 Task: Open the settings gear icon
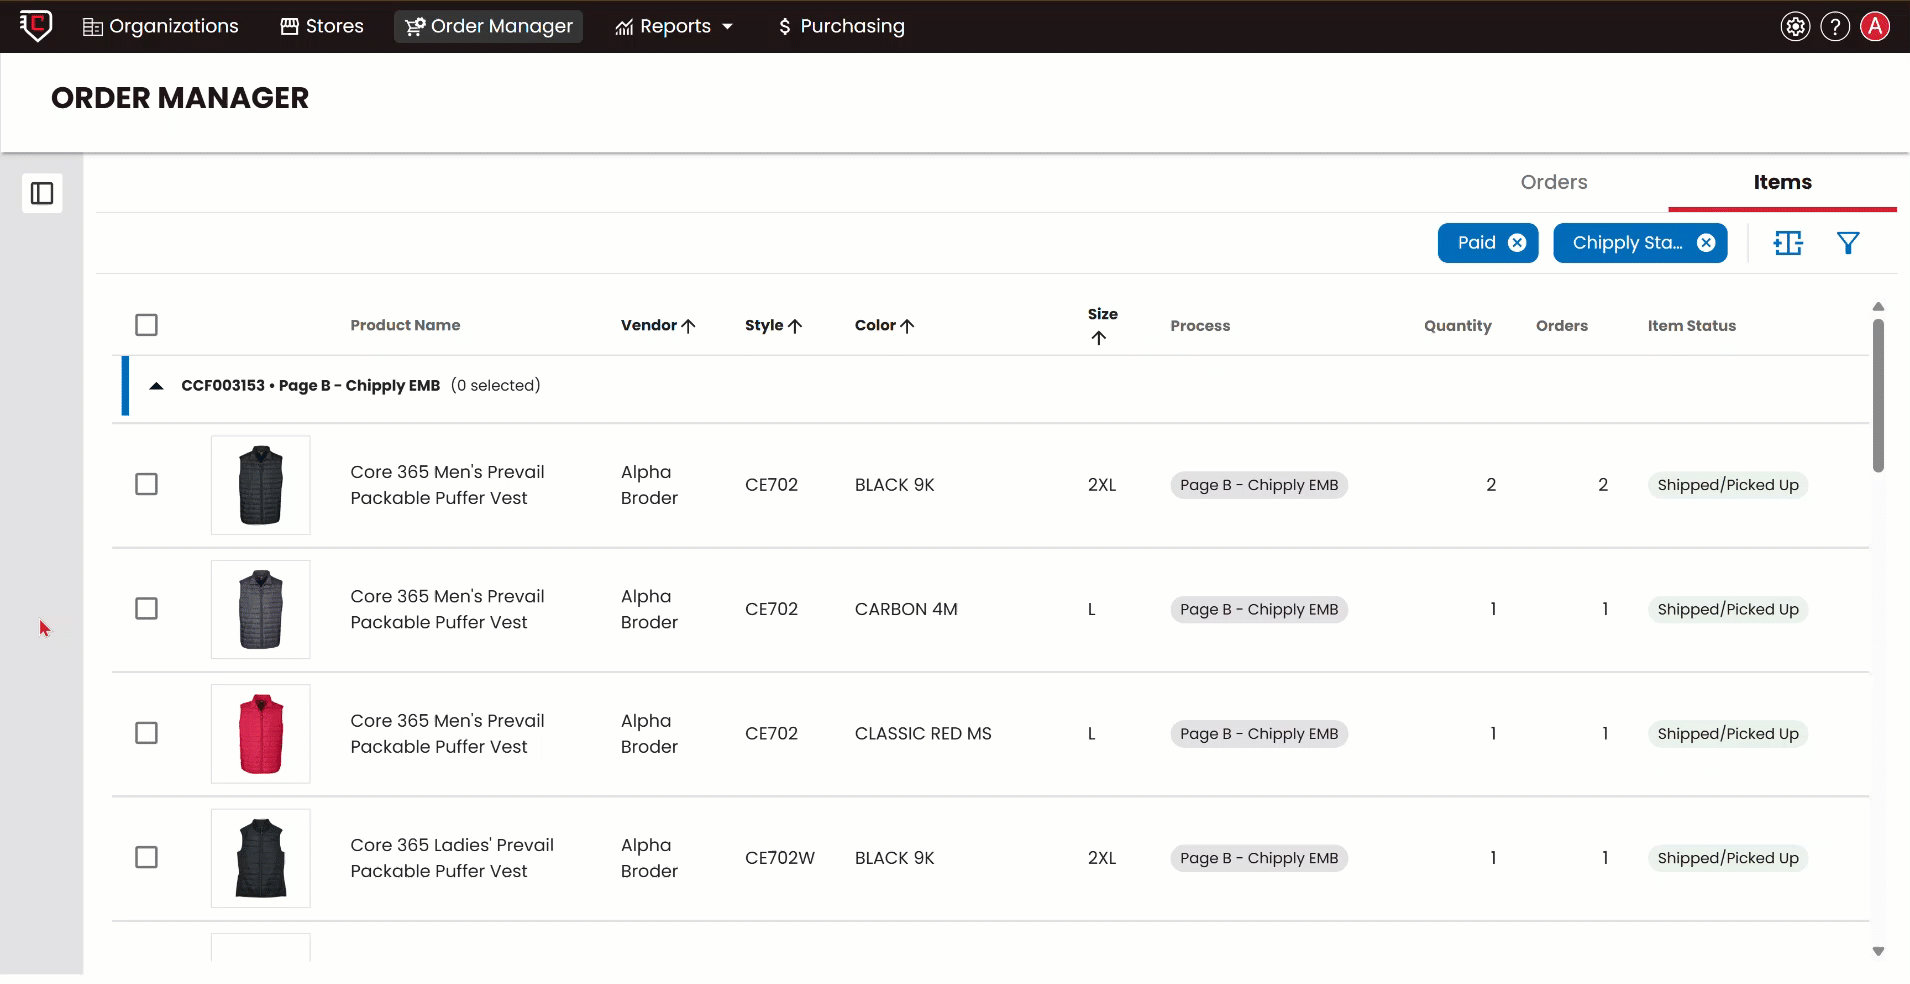[x=1795, y=27]
